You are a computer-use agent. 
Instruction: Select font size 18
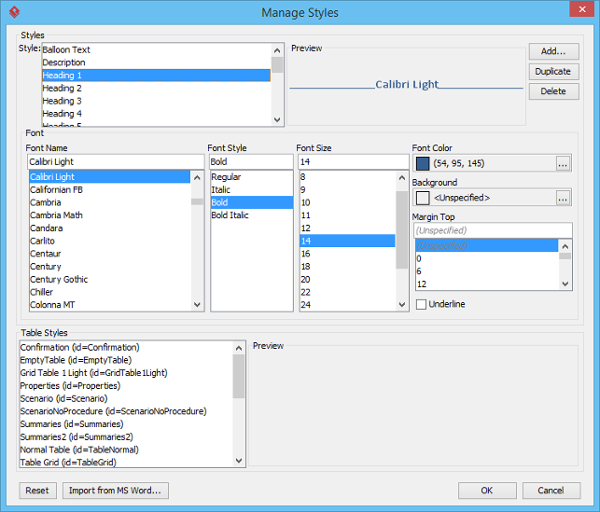pos(347,267)
